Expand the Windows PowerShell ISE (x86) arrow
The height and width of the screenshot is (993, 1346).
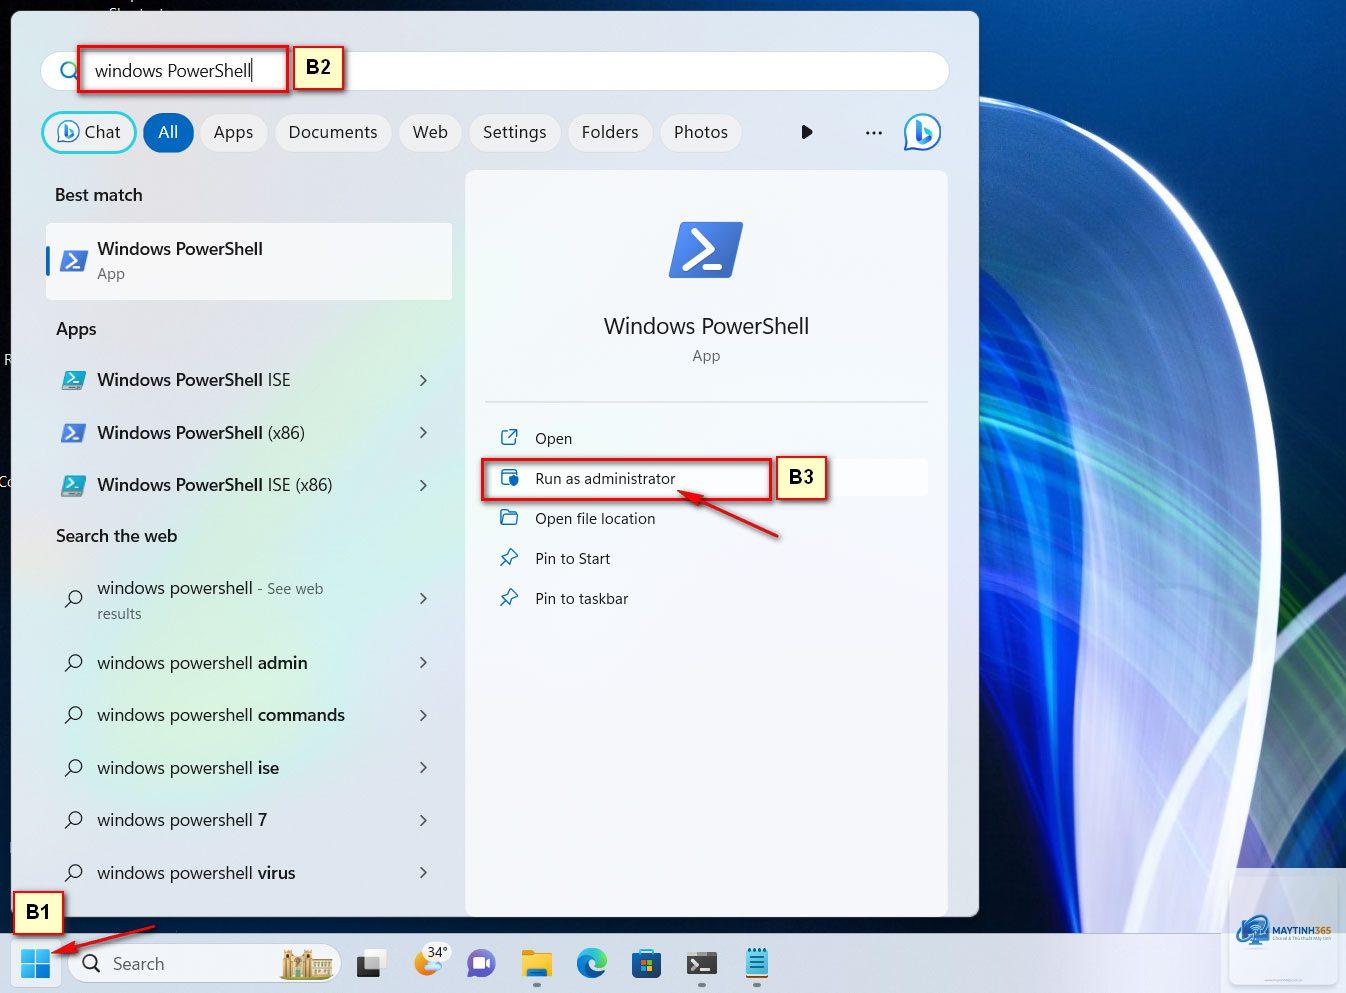tap(423, 485)
